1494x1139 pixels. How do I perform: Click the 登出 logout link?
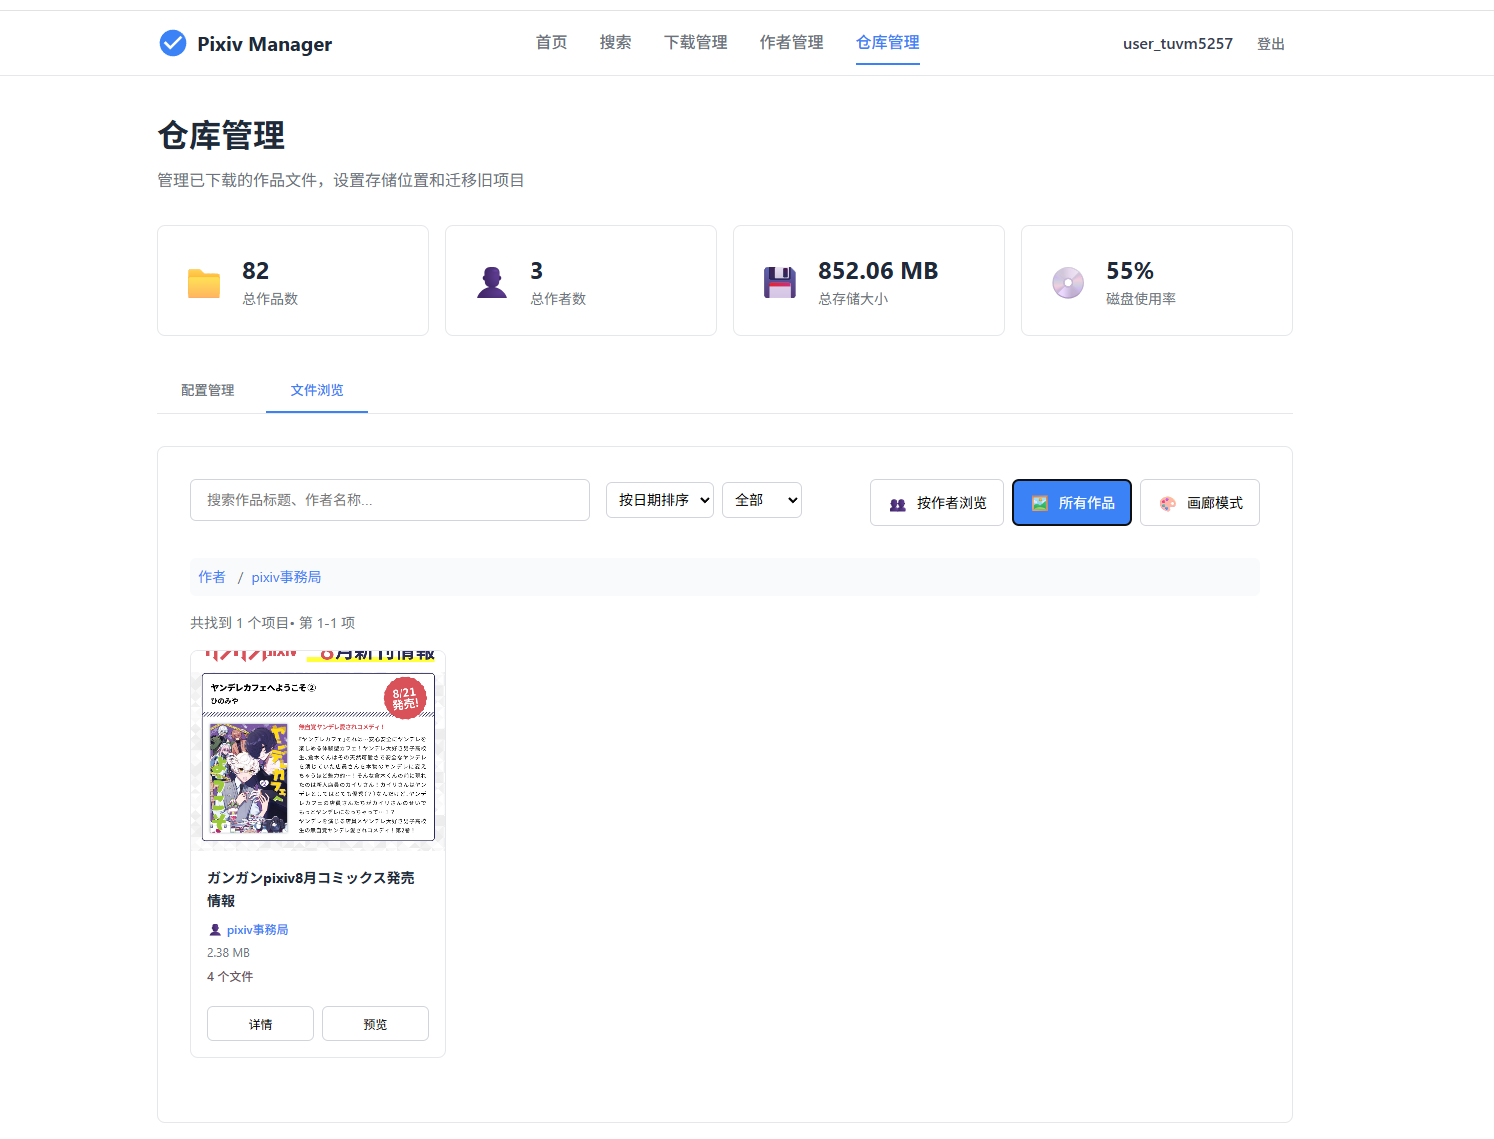1271,44
